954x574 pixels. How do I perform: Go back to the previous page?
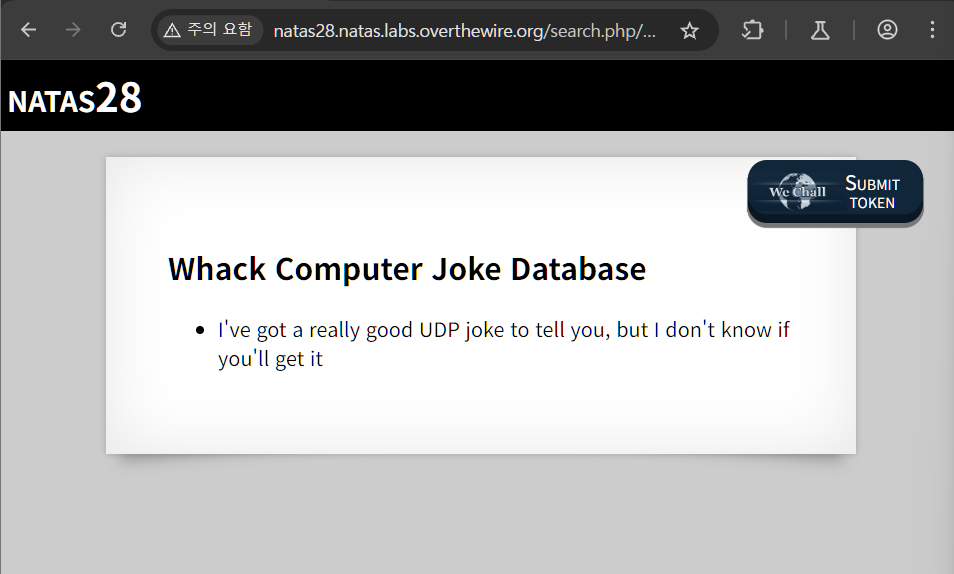click(28, 30)
